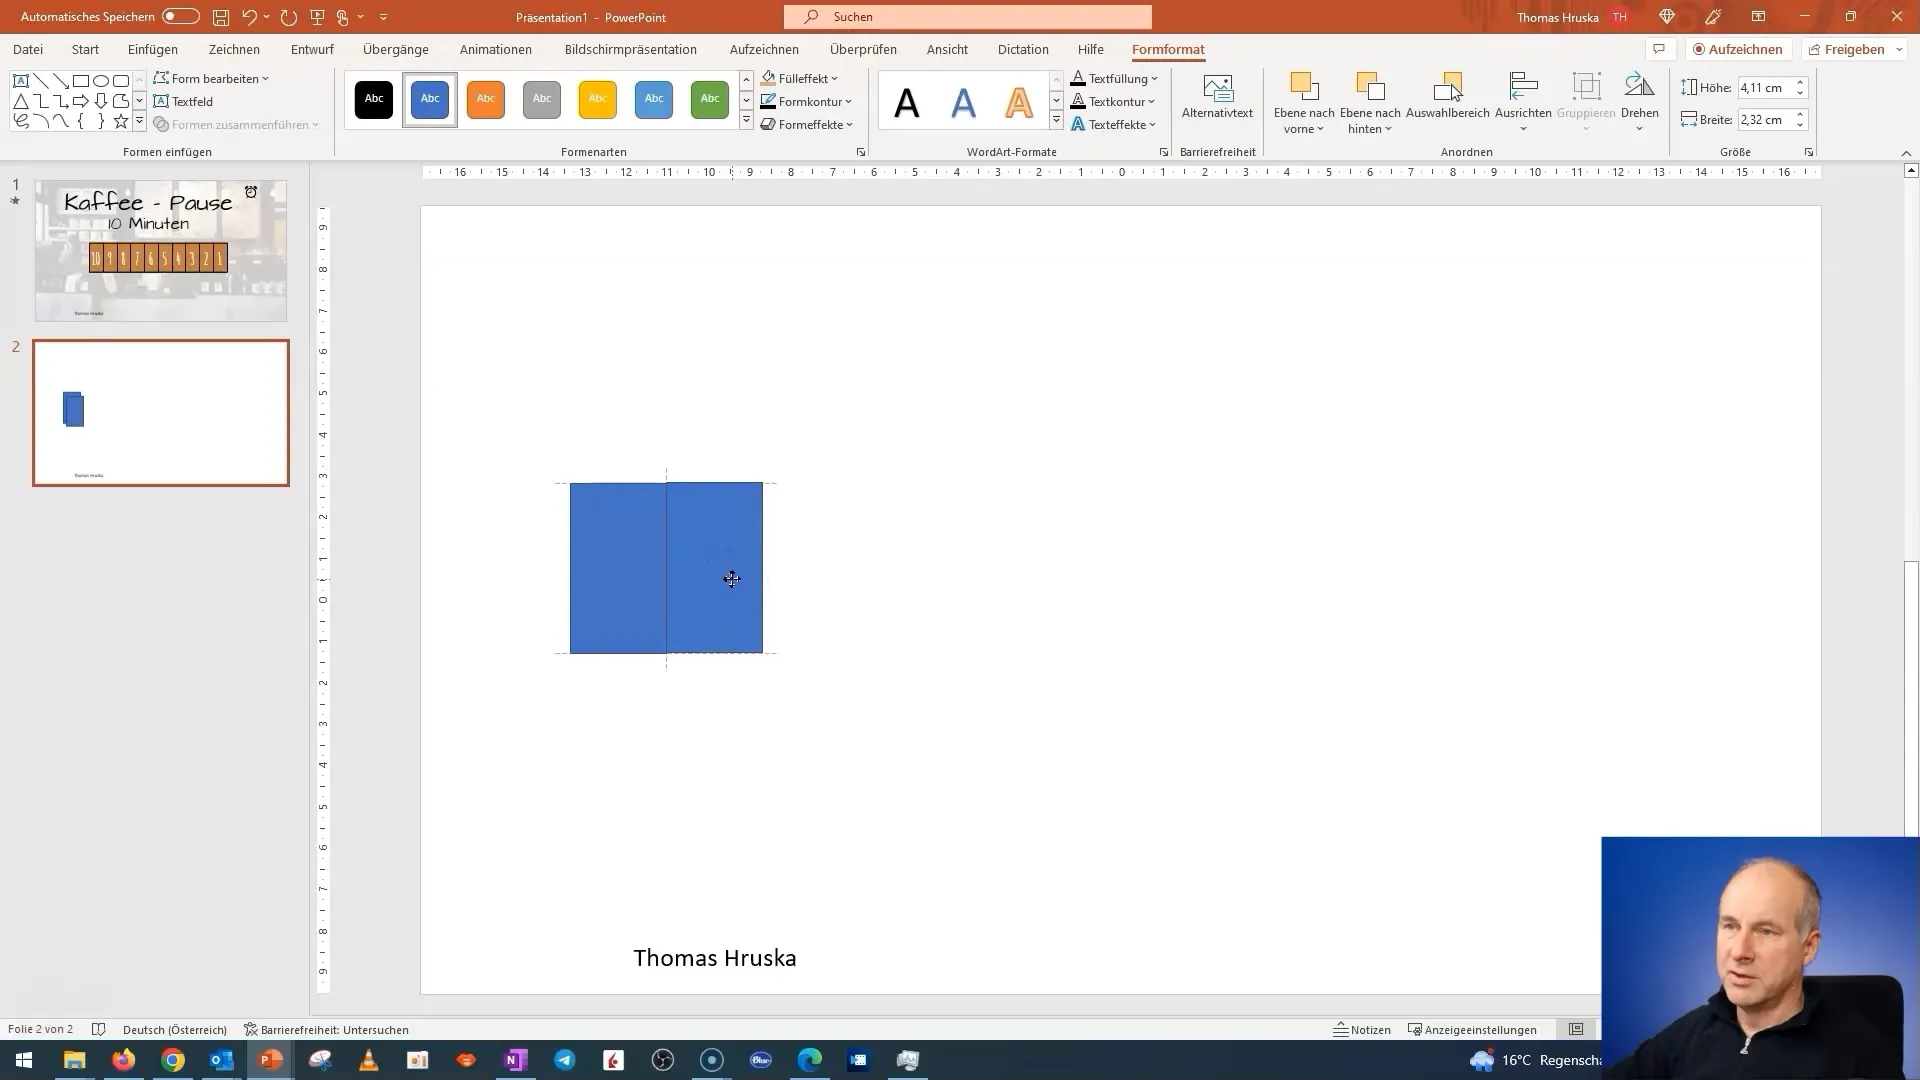Click the Freigeben share button
Image resolution: width=1920 pixels, height=1080 pixels.
[1855, 49]
